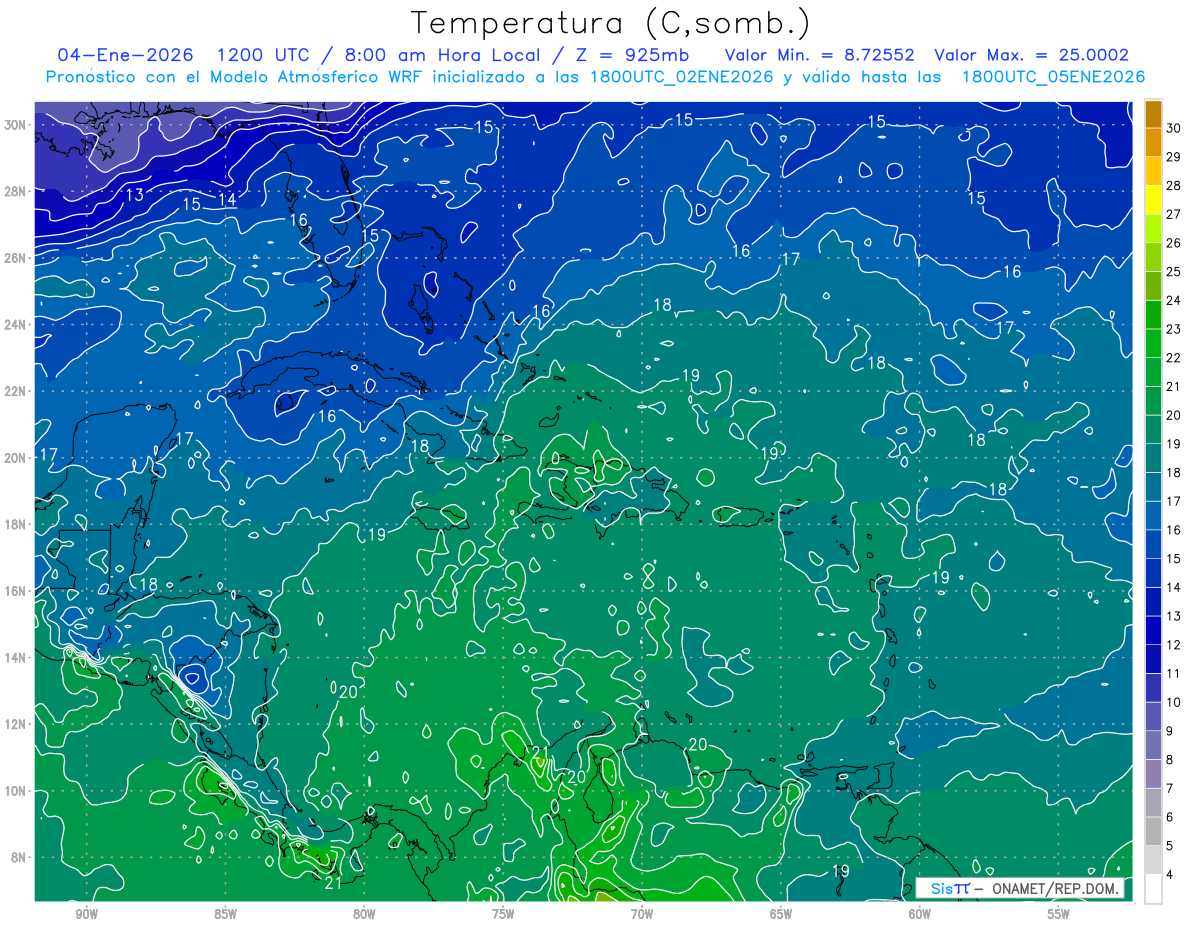Click the '30N' latitude label

[16, 124]
